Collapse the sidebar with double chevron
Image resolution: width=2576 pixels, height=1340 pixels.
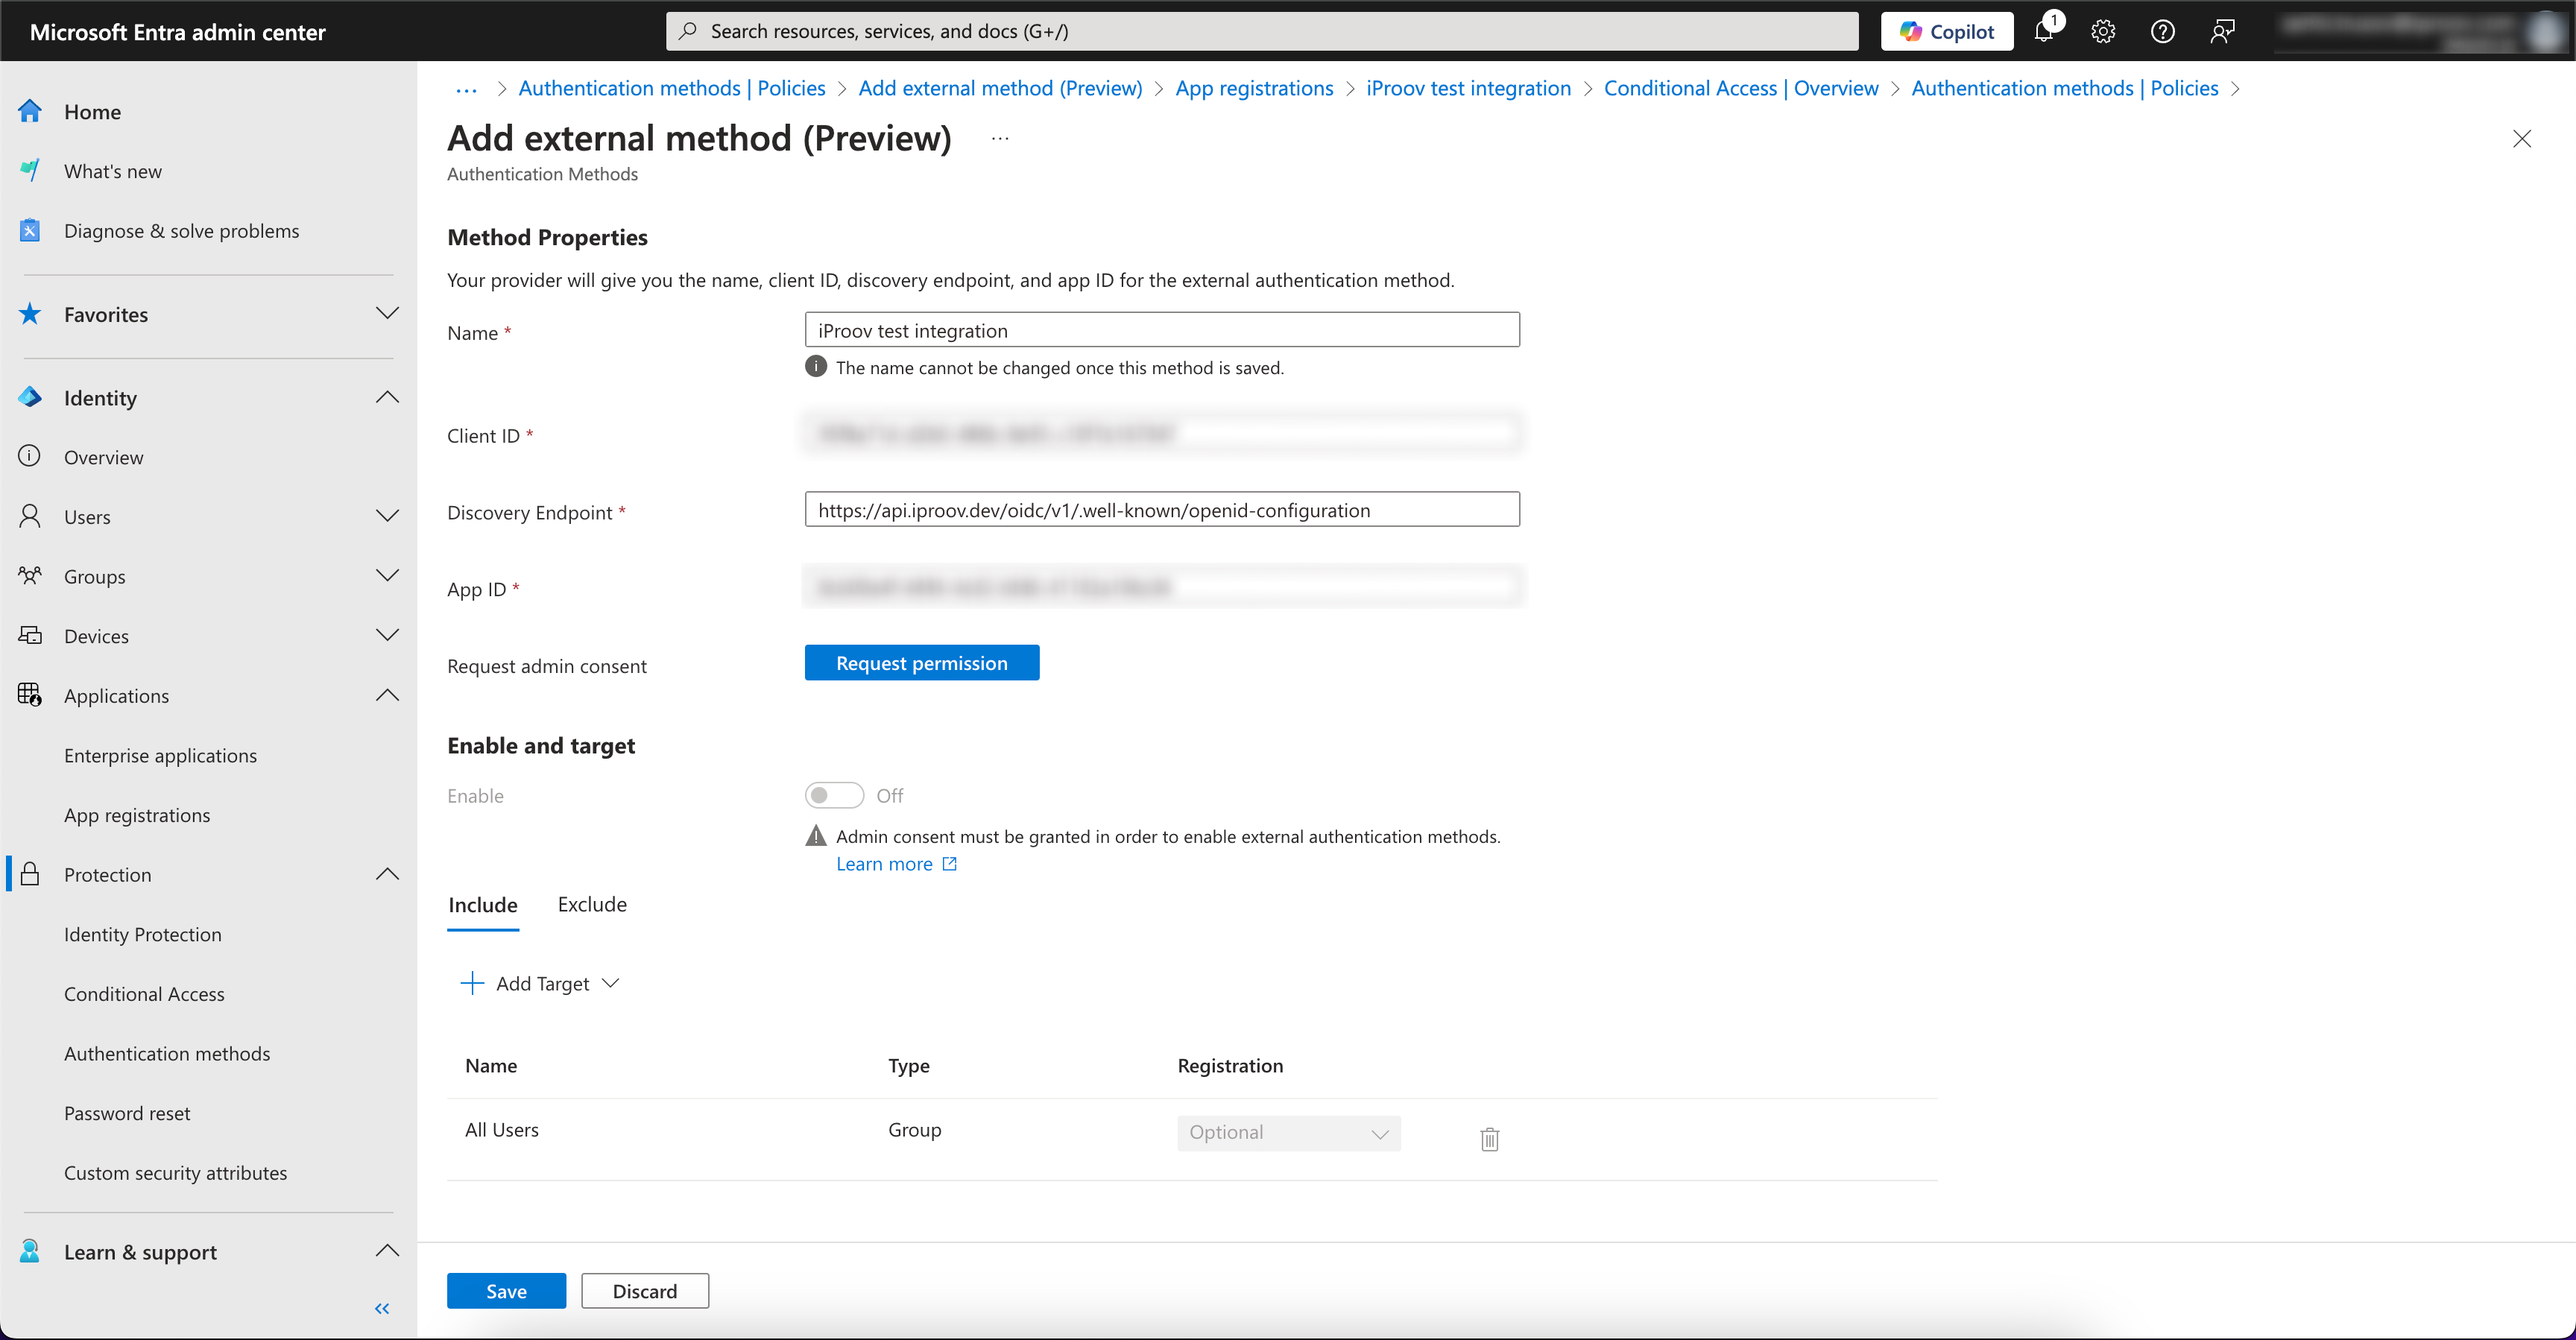pos(382,1308)
